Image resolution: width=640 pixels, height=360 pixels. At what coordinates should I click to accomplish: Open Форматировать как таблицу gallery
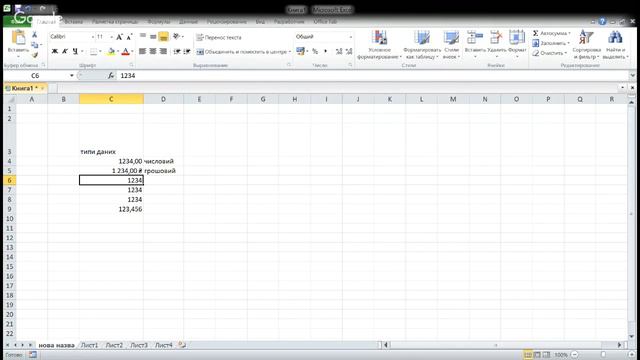(422, 45)
